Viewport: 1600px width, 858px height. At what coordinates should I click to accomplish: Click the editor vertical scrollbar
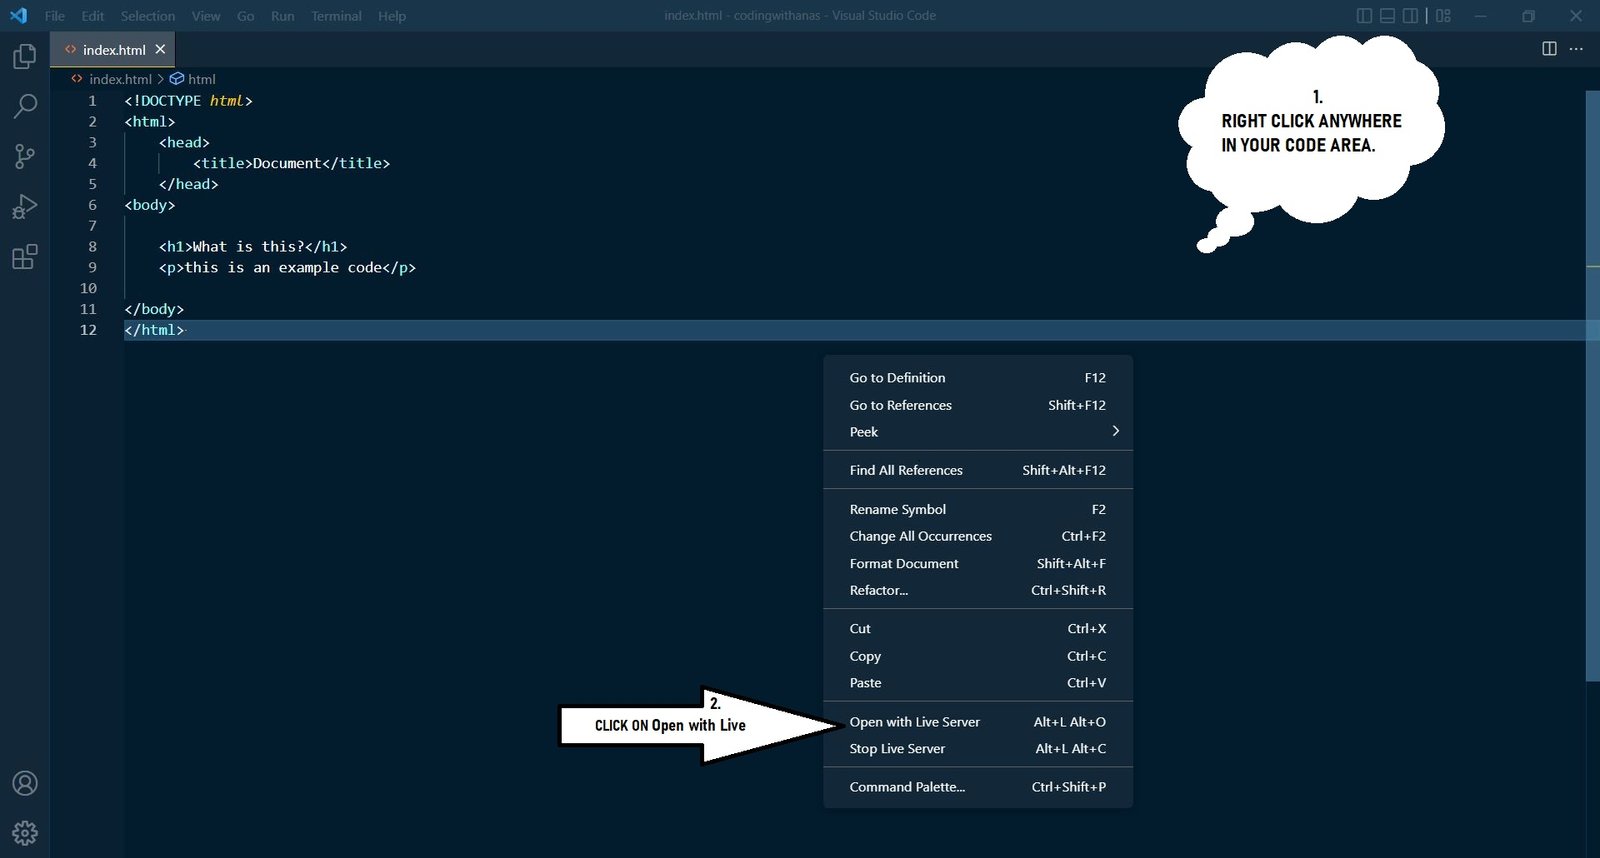point(1593,385)
